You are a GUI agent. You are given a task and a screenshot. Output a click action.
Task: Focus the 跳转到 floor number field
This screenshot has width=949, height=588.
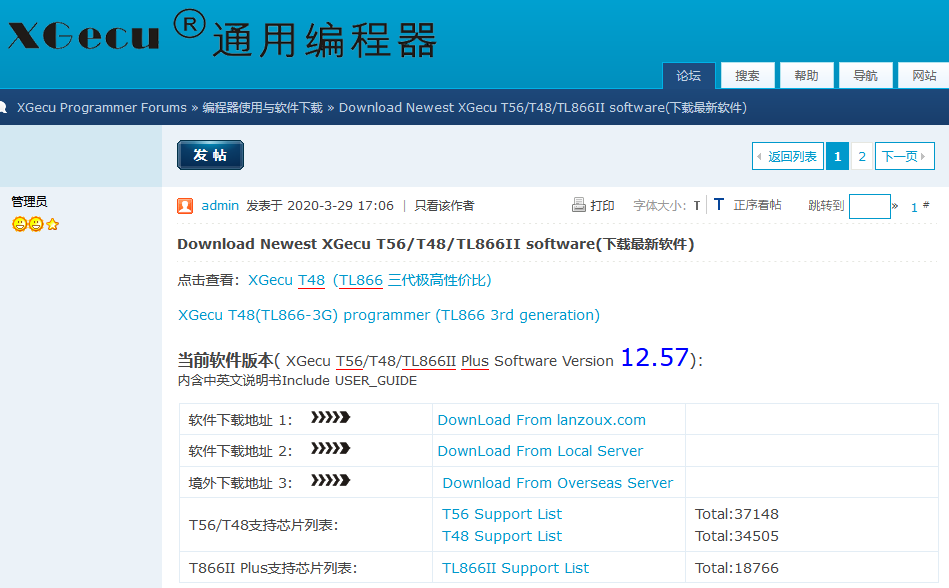pos(870,206)
